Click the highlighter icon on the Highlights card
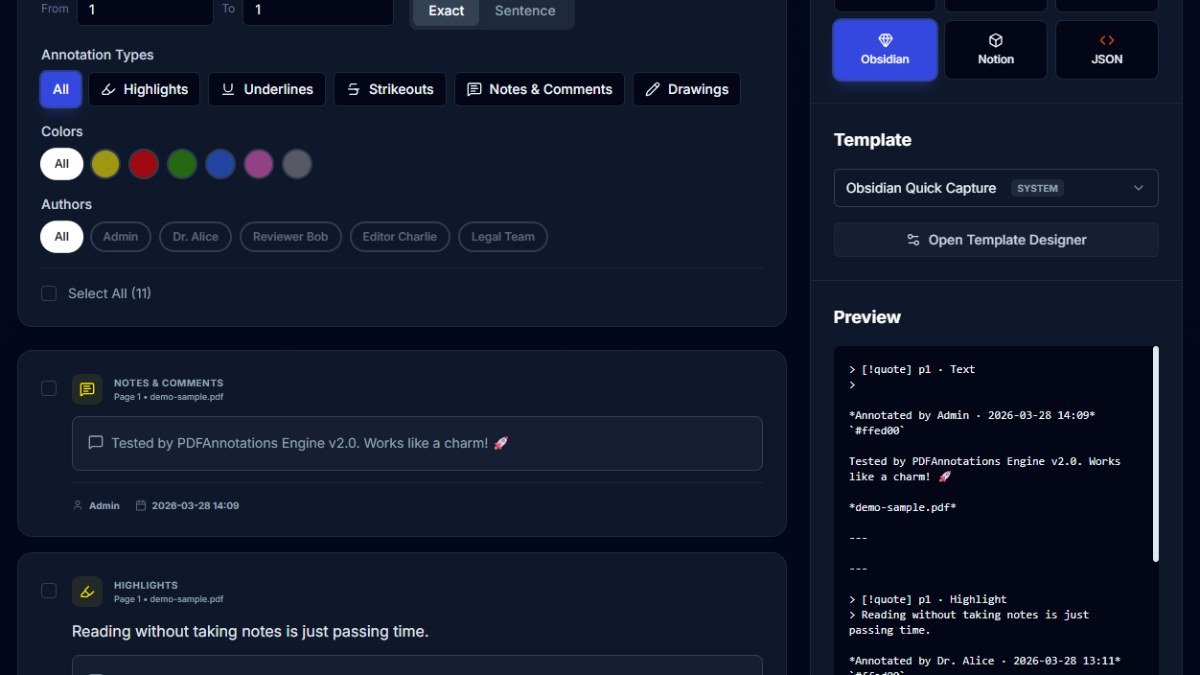The width and height of the screenshot is (1200, 675). coord(87,592)
